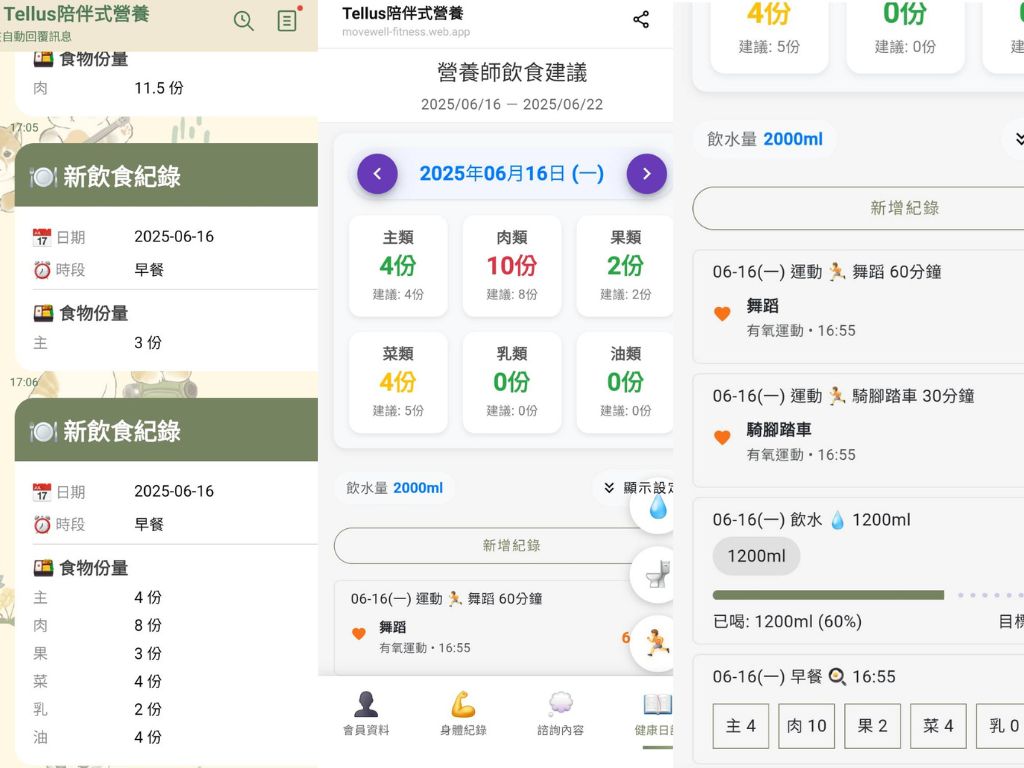The width and height of the screenshot is (1024, 768).
Task: Click the 果 2 breakfast box
Action: click(872, 726)
